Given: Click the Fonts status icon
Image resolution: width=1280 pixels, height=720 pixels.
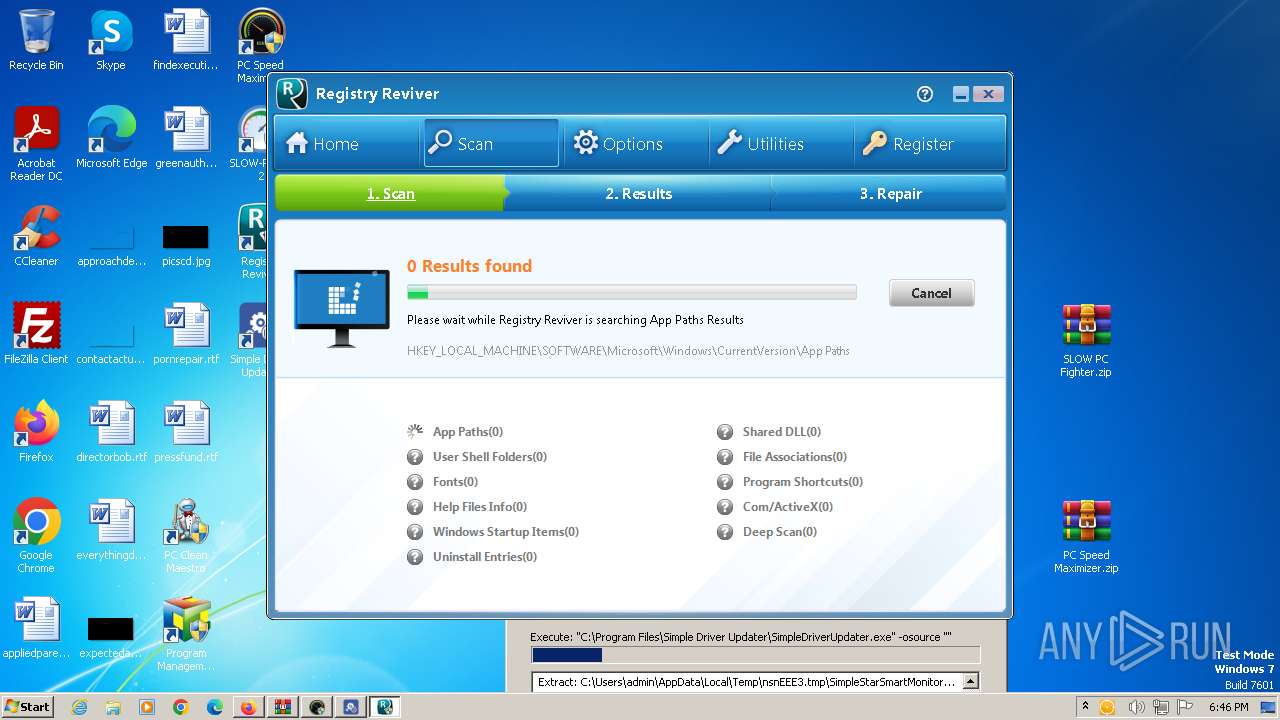Looking at the screenshot, I should coord(415,482).
